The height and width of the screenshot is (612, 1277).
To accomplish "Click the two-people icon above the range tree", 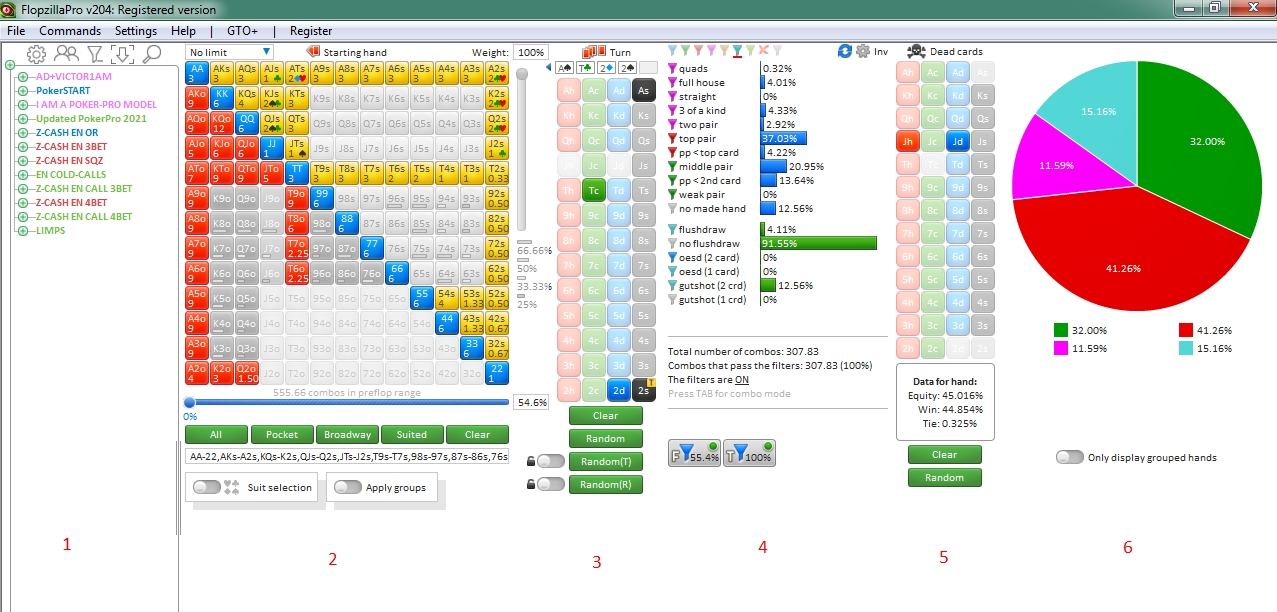I will [x=66, y=54].
